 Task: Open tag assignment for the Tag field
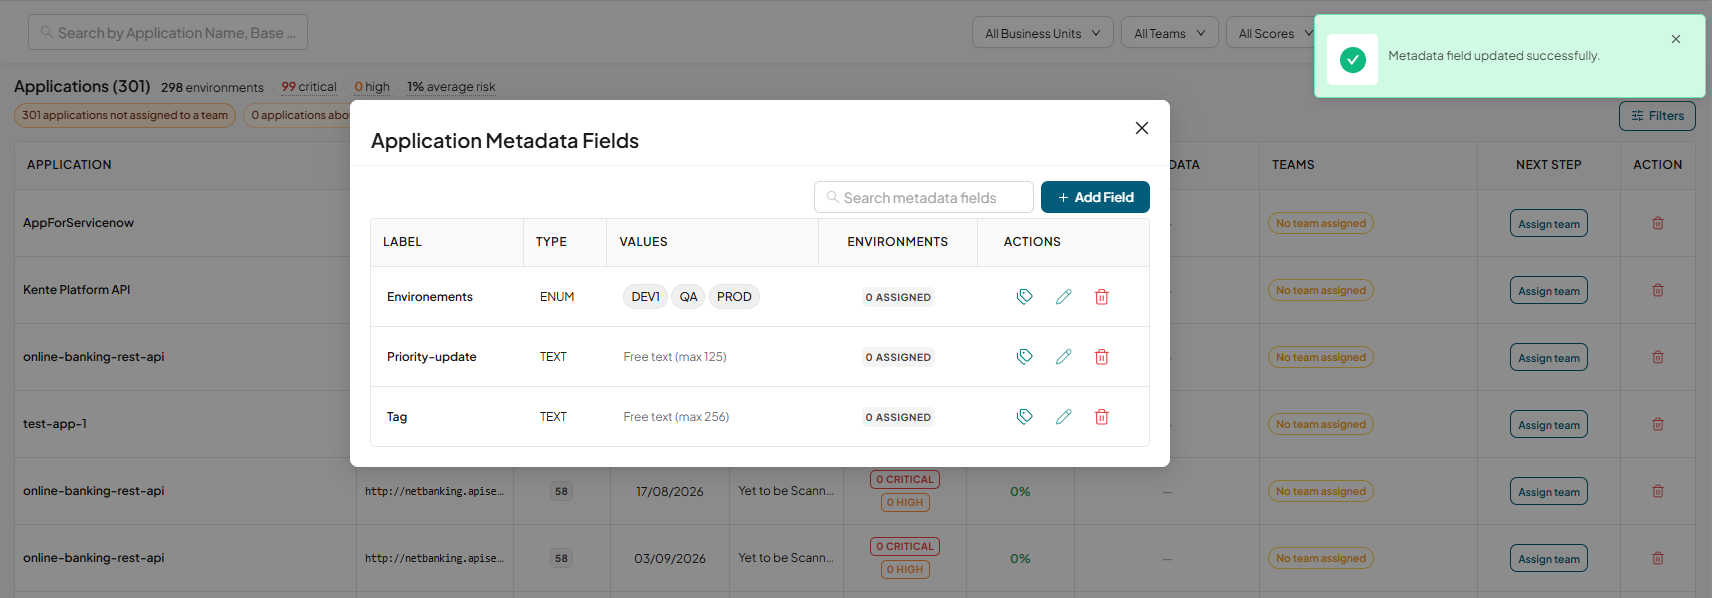tap(1025, 417)
